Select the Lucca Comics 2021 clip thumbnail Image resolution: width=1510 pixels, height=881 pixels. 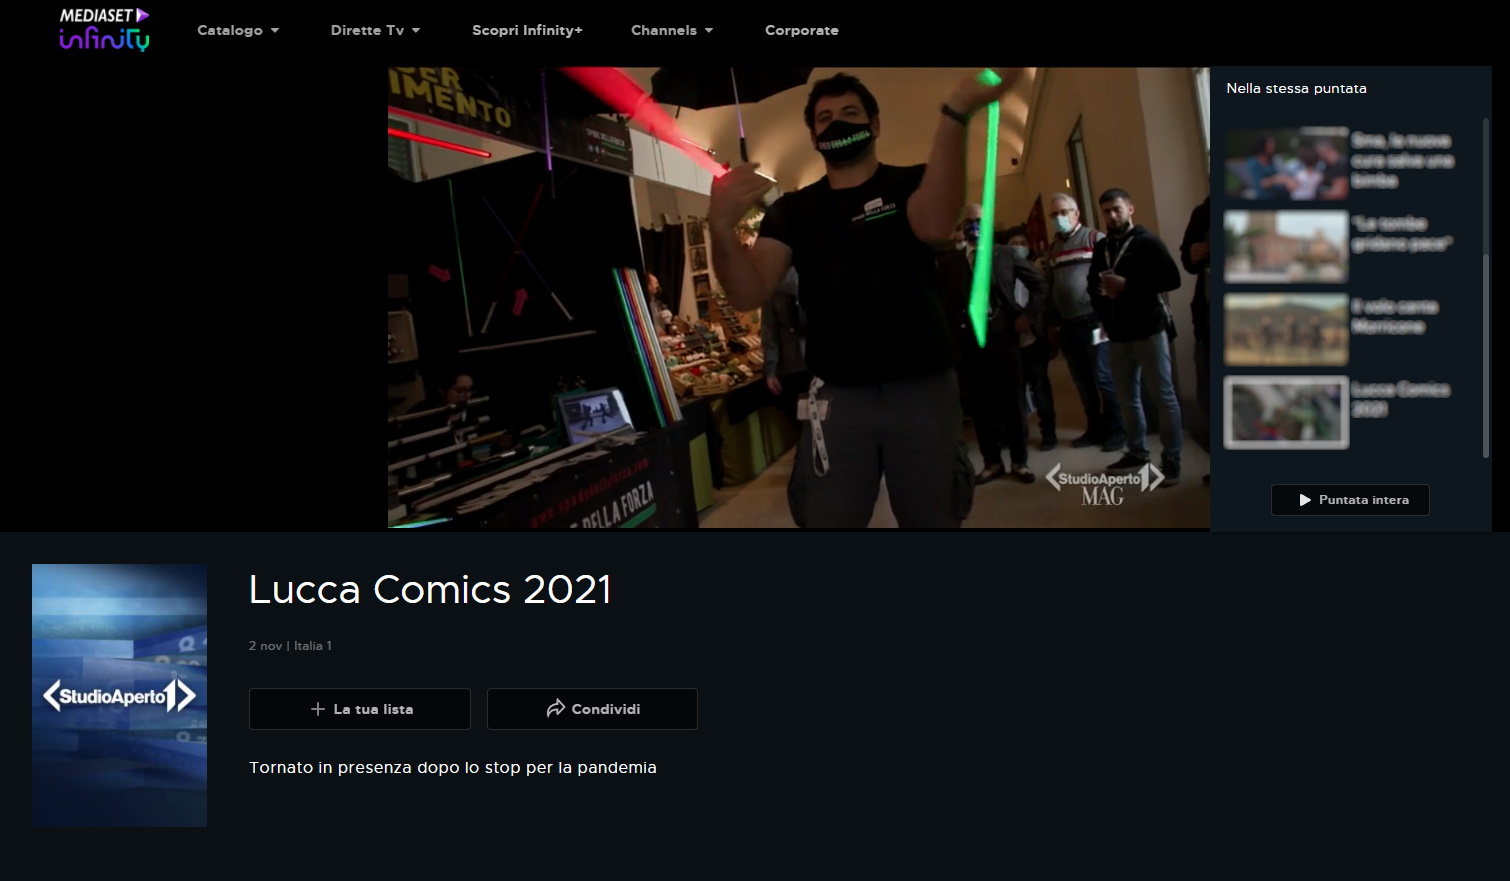coord(1286,412)
